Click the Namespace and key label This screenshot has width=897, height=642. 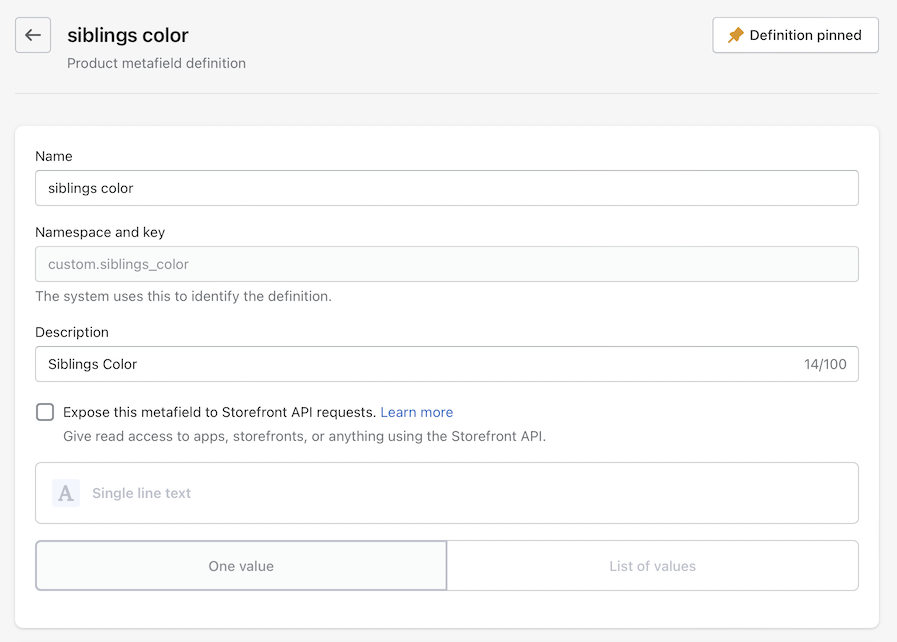[x=100, y=232]
